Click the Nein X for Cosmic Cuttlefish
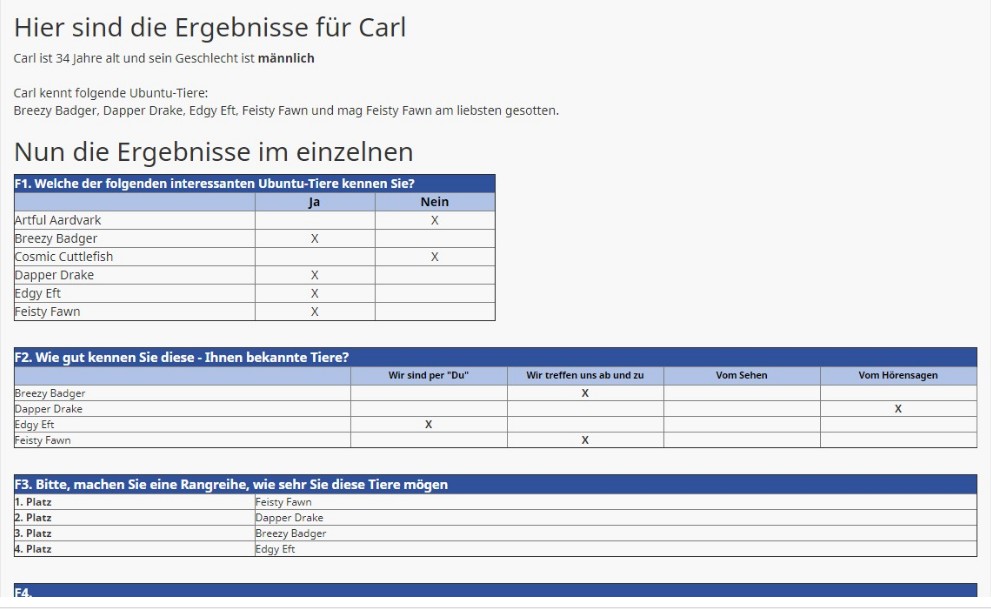 tap(435, 257)
